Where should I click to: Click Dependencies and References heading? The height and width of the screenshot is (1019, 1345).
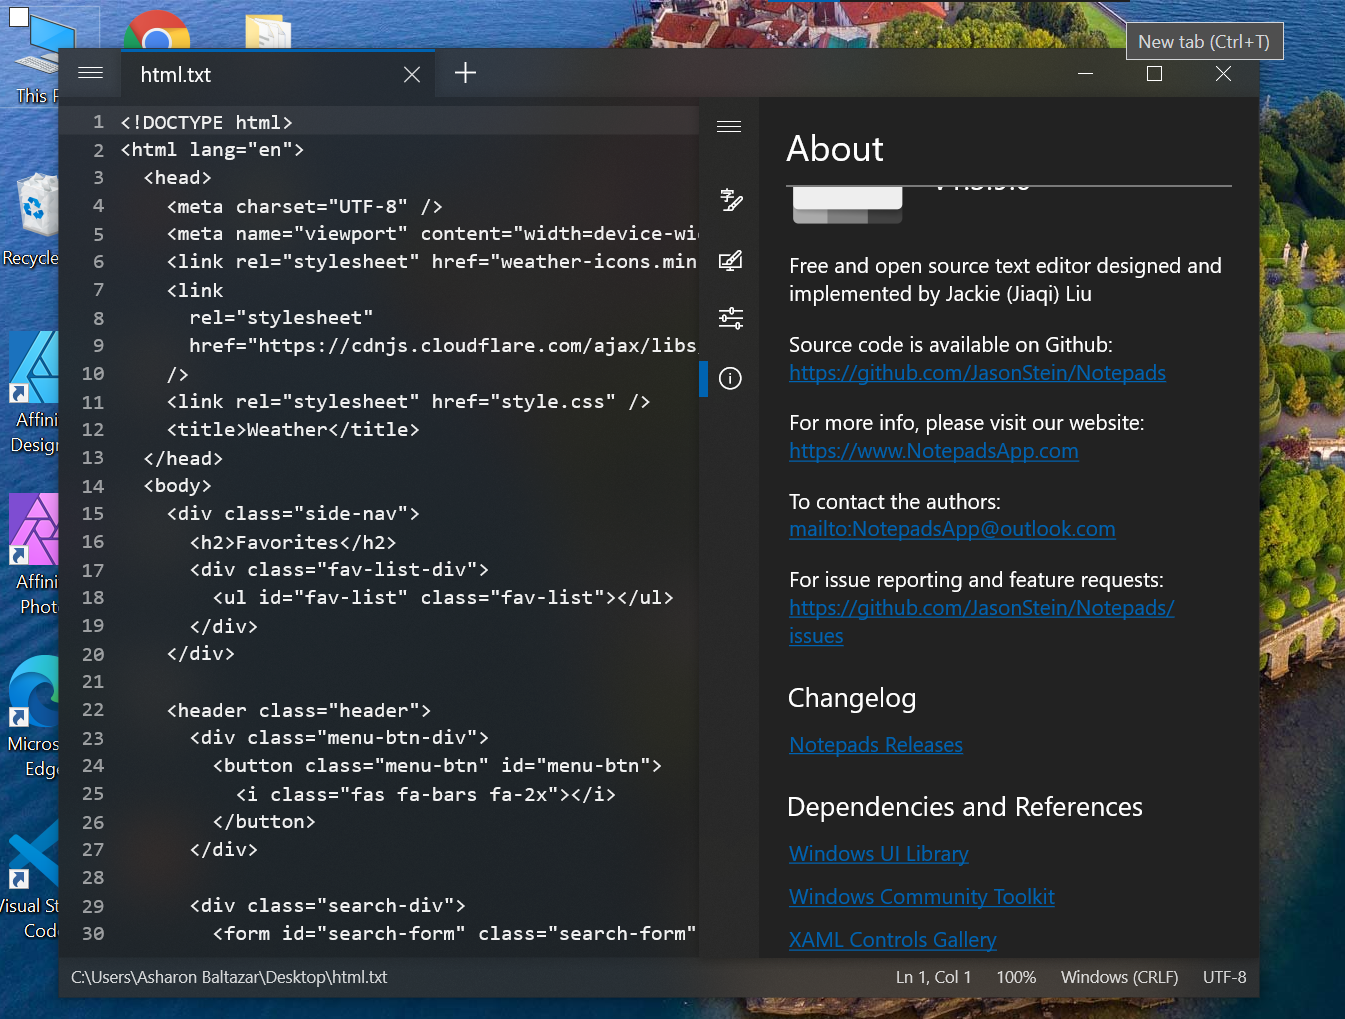tap(965, 807)
